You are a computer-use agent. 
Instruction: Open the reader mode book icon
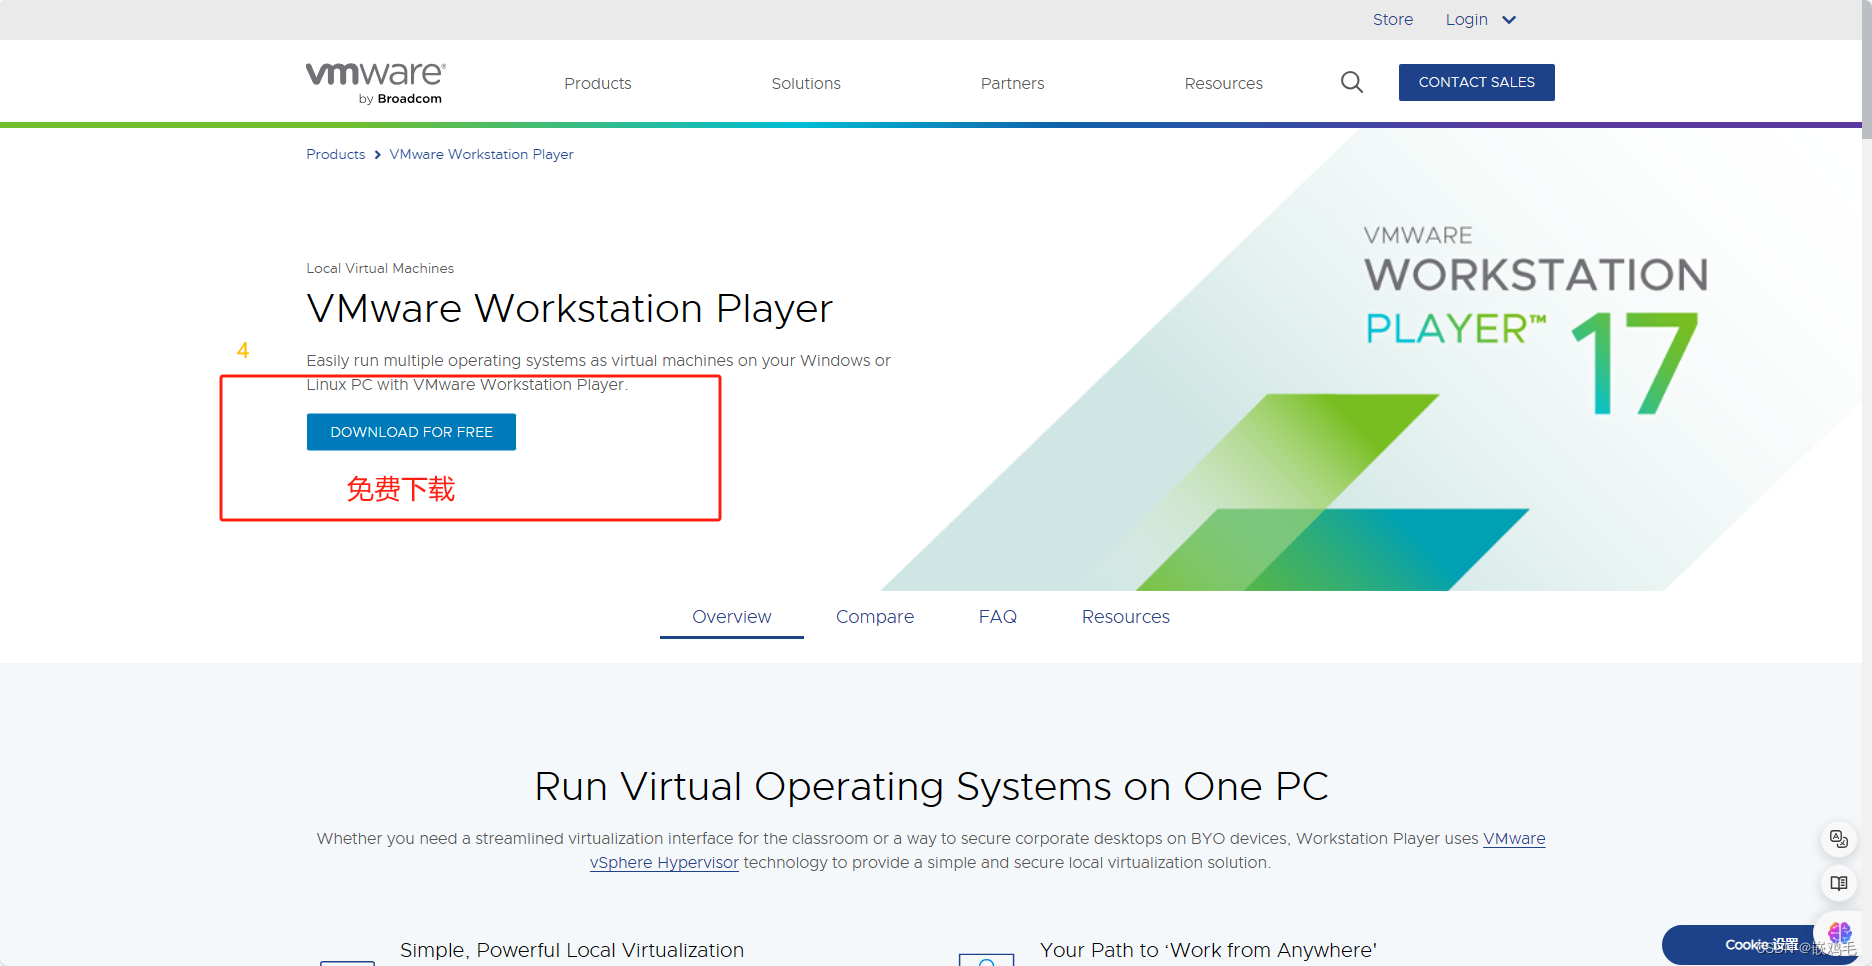(x=1838, y=883)
